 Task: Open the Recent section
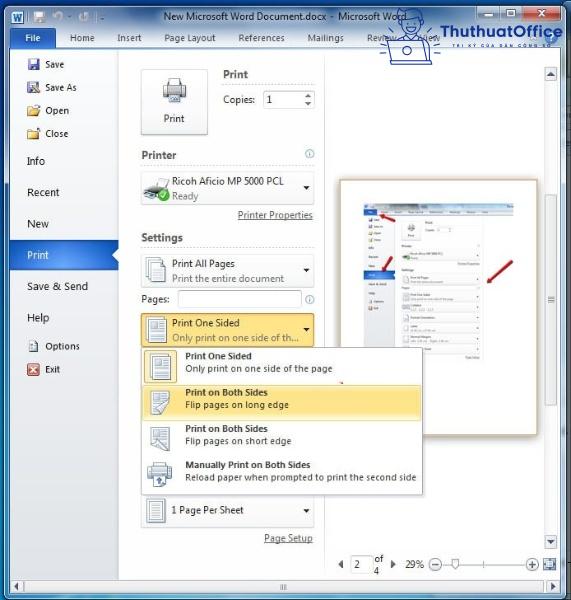(x=64, y=192)
